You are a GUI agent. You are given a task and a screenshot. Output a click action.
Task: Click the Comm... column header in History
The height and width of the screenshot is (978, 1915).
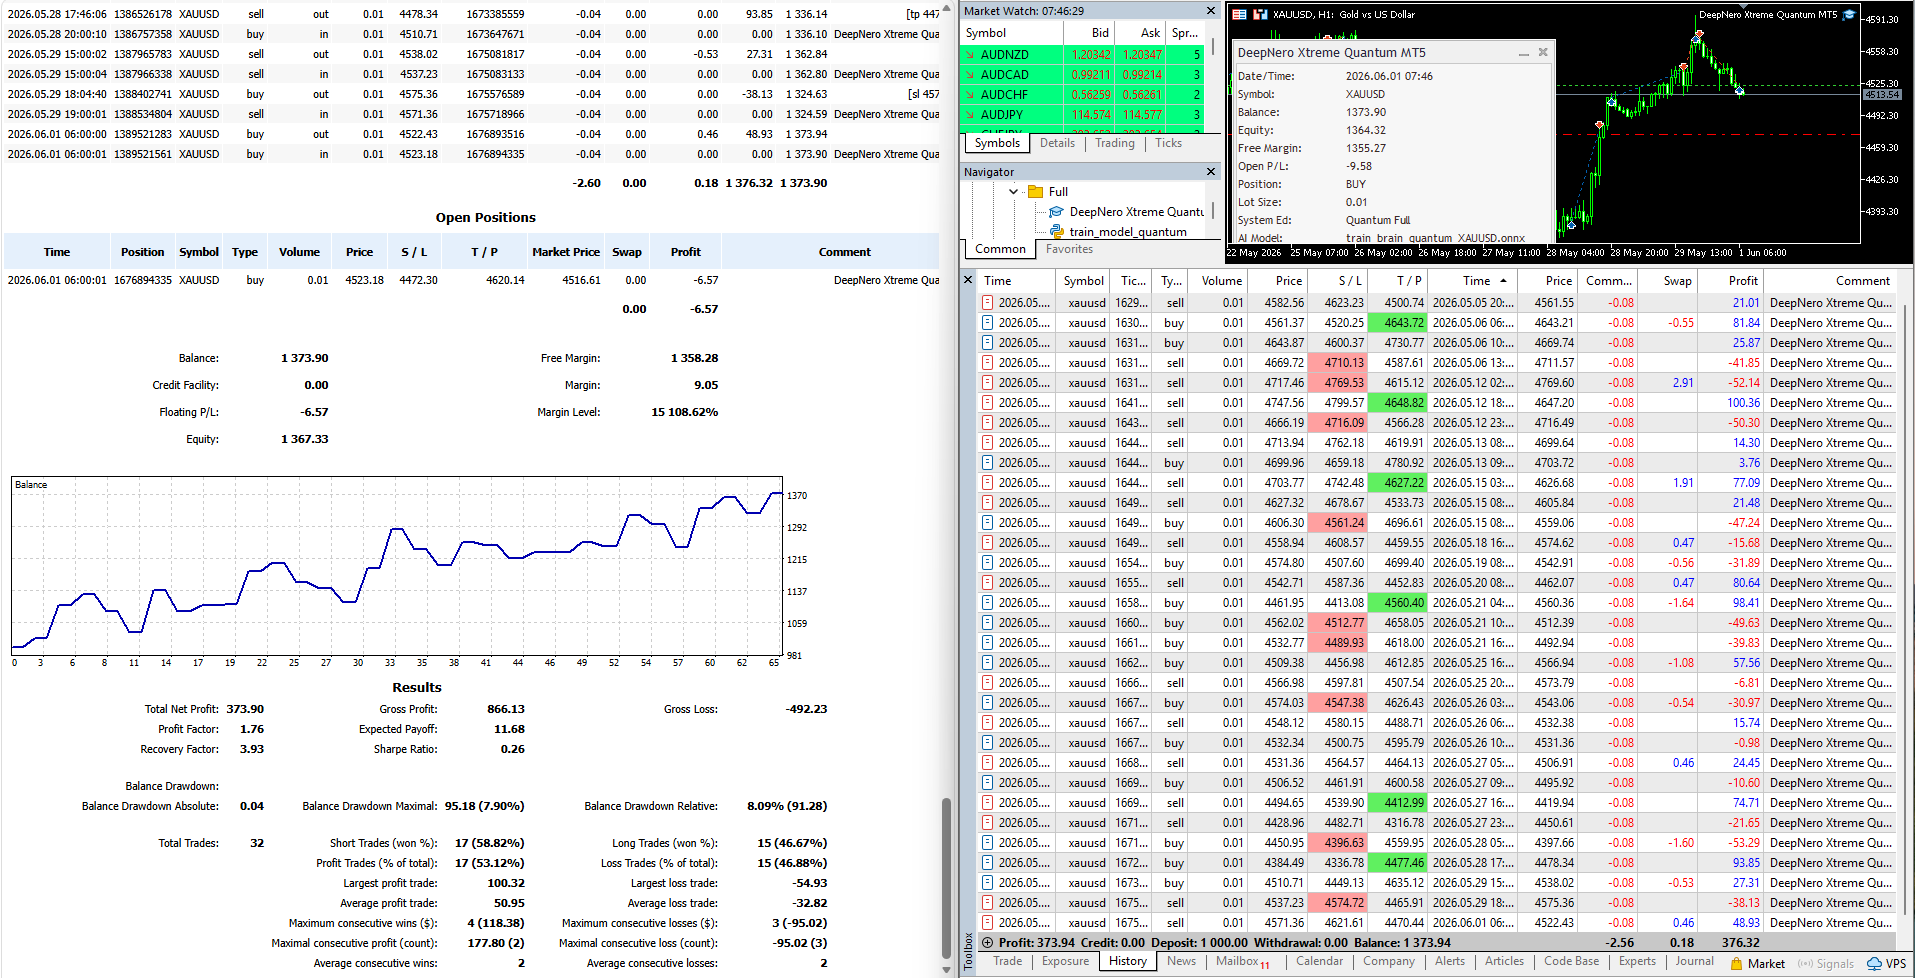[1608, 281]
